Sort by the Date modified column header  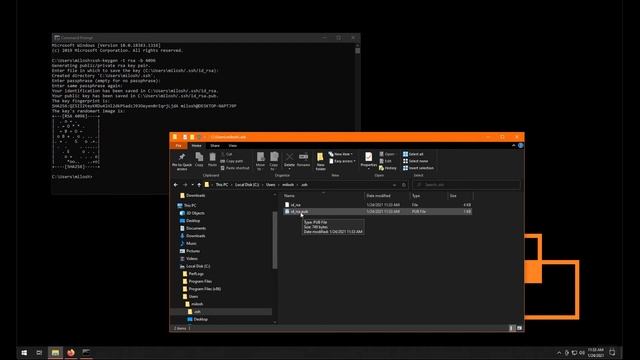coord(387,196)
